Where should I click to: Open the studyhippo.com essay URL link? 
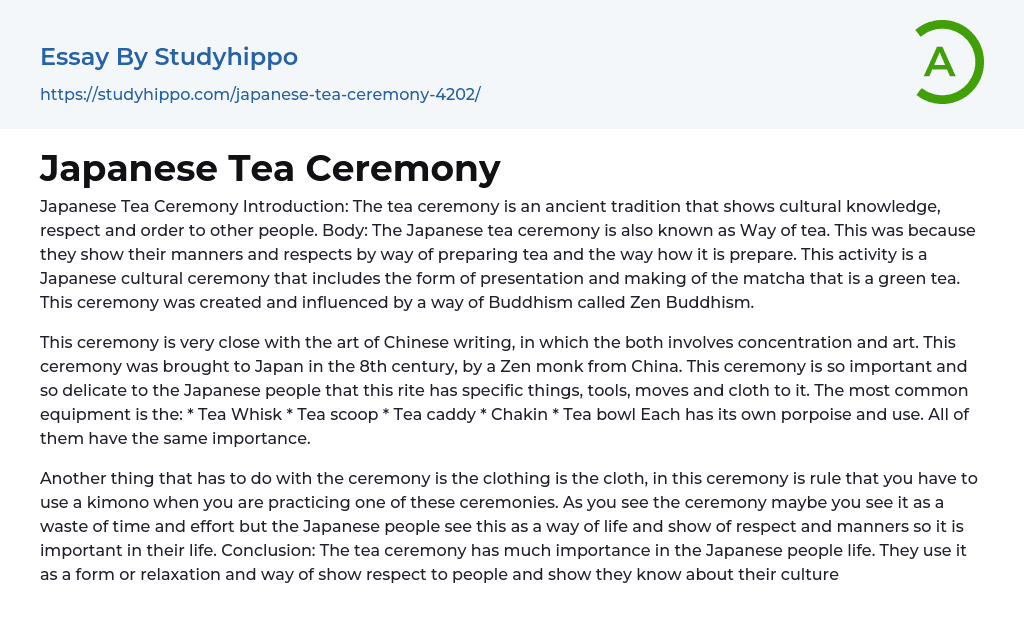[x=260, y=94]
